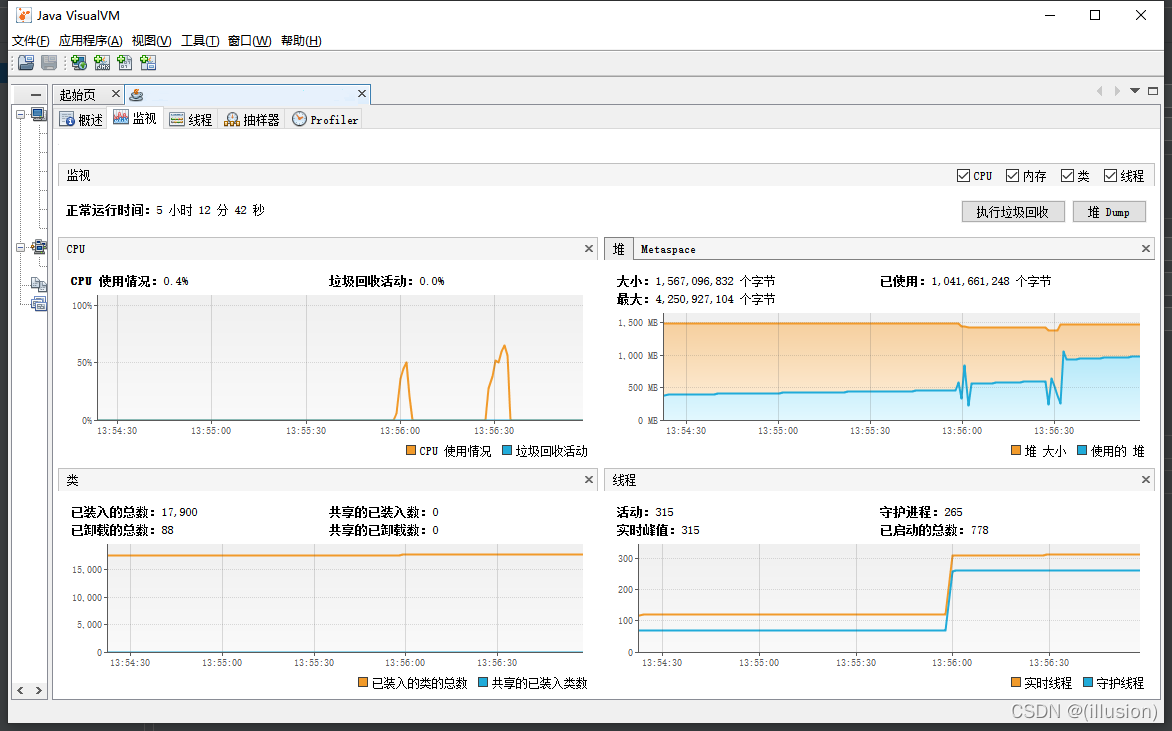Screen dimensions: 1172x731
Task: Click the Add JMX Connection toolbar icon
Action: (x=101, y=63)
